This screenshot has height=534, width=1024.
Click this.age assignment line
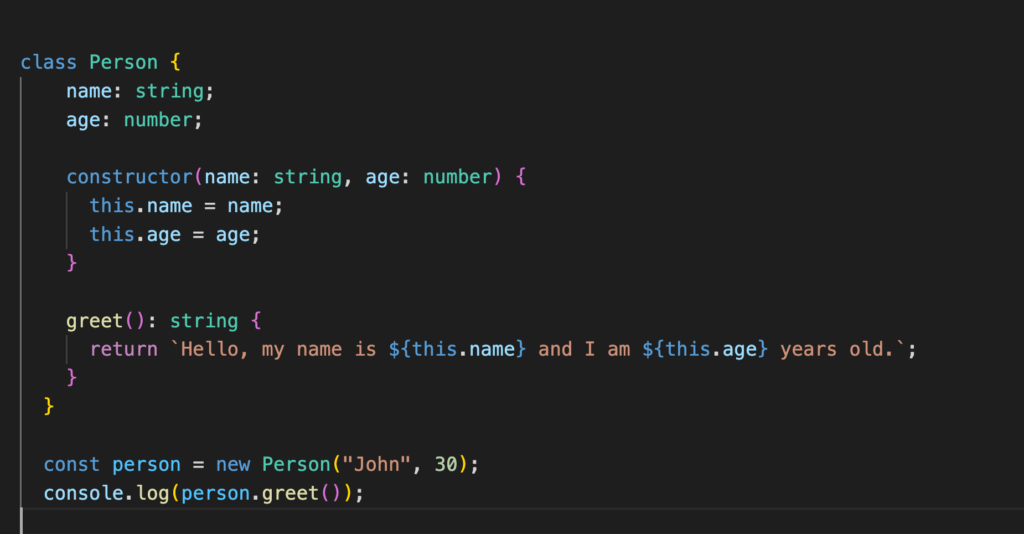point(174,235)
